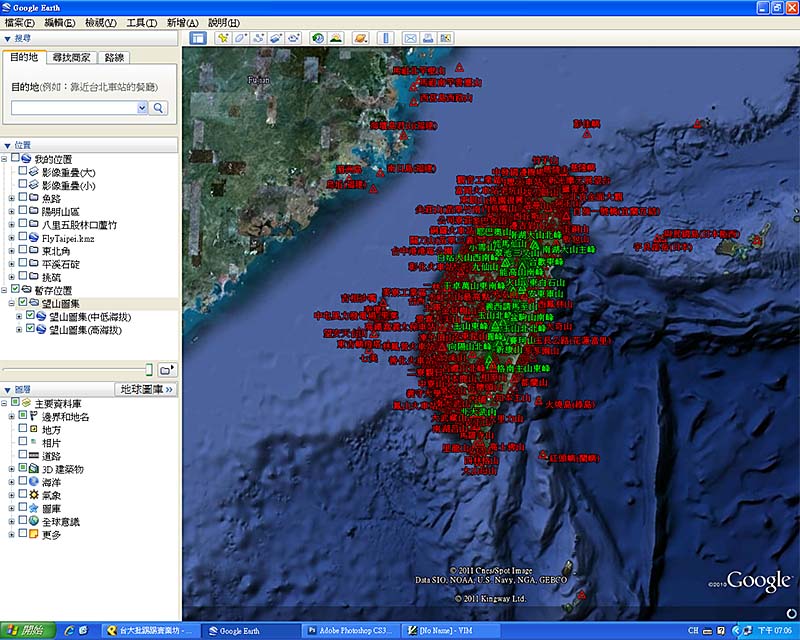Click the folder tour play button
The image size is (800, 640).
pos(167,370)
